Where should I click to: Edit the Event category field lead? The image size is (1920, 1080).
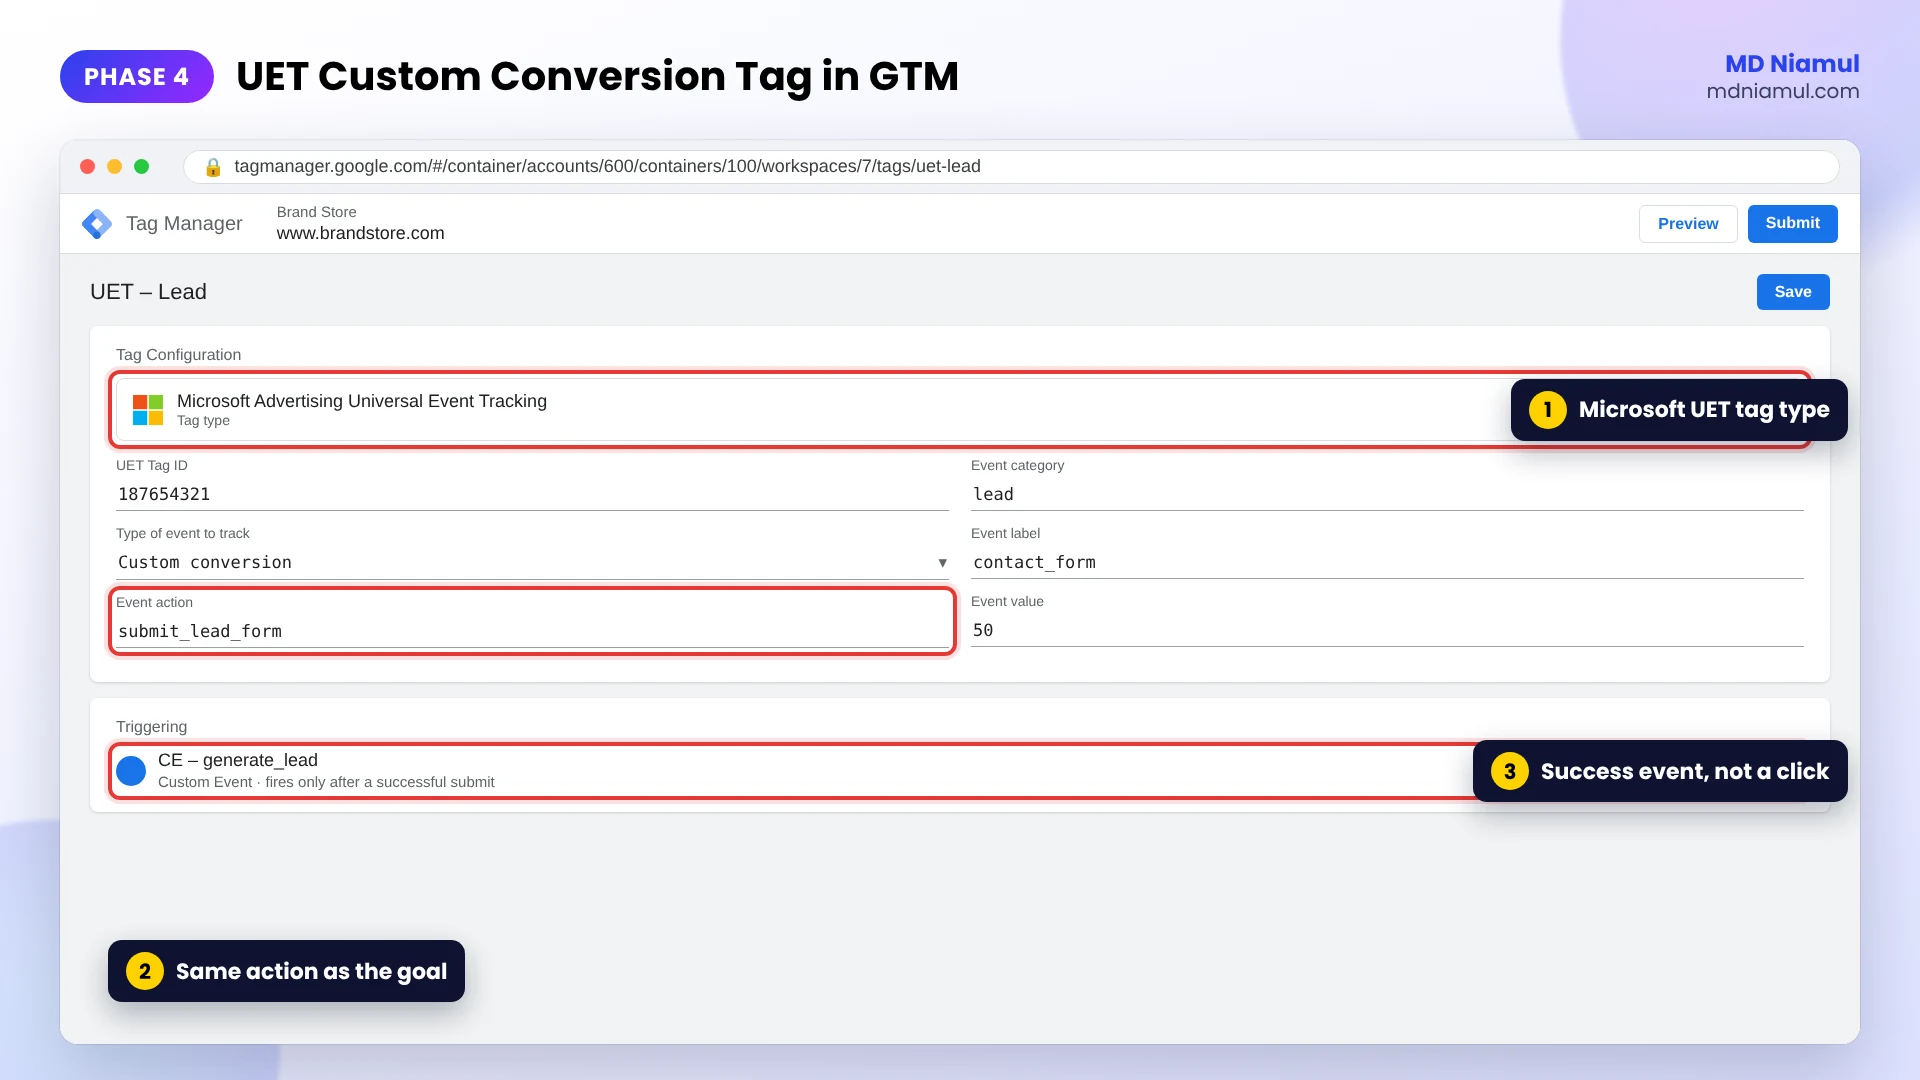click(1387, 494)
